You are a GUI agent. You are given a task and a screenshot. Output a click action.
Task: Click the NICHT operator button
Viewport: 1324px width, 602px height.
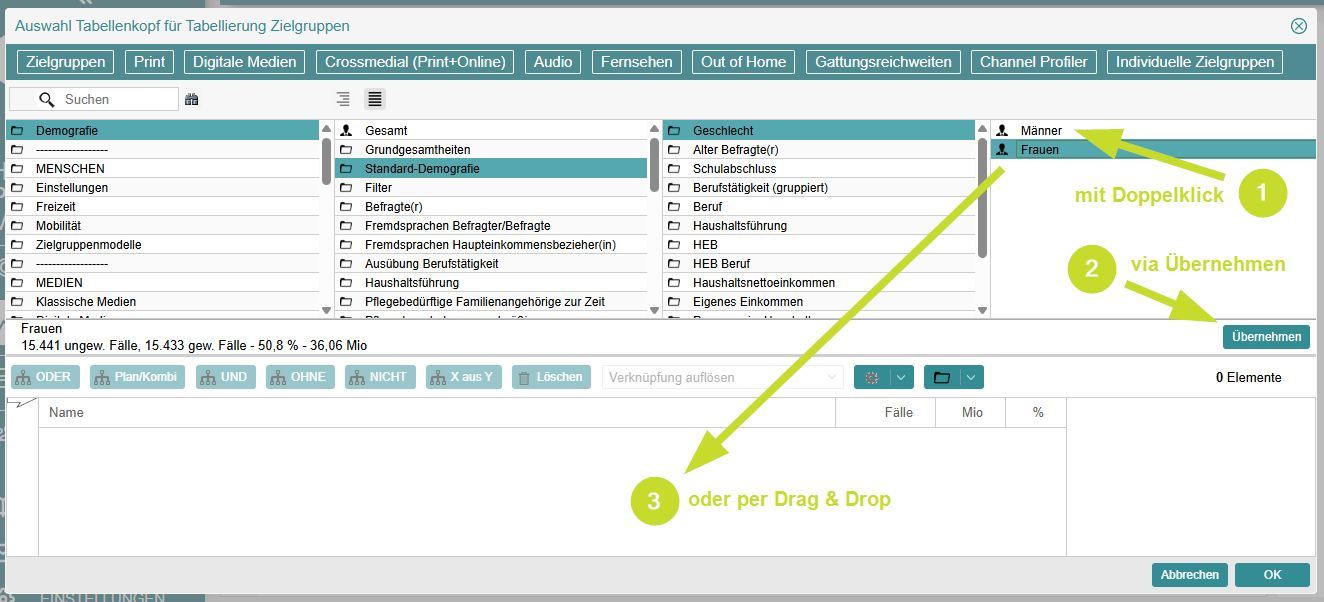[379, 377]
